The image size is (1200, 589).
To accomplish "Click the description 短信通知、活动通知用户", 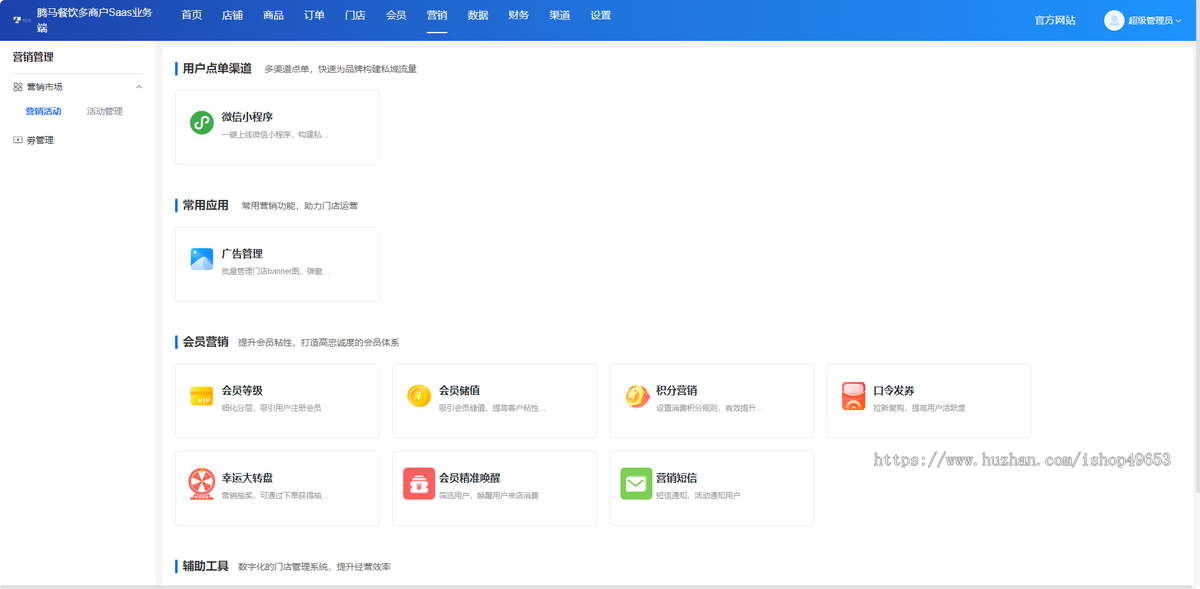I will pyautogui.click(x=697, y=495).
